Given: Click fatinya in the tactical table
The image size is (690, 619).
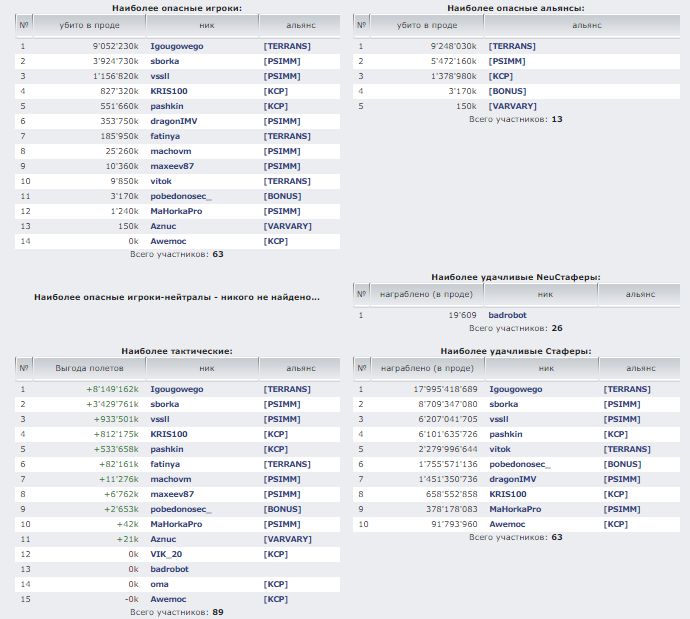Looking at the screenshot, I should click(x=165, y=464).
